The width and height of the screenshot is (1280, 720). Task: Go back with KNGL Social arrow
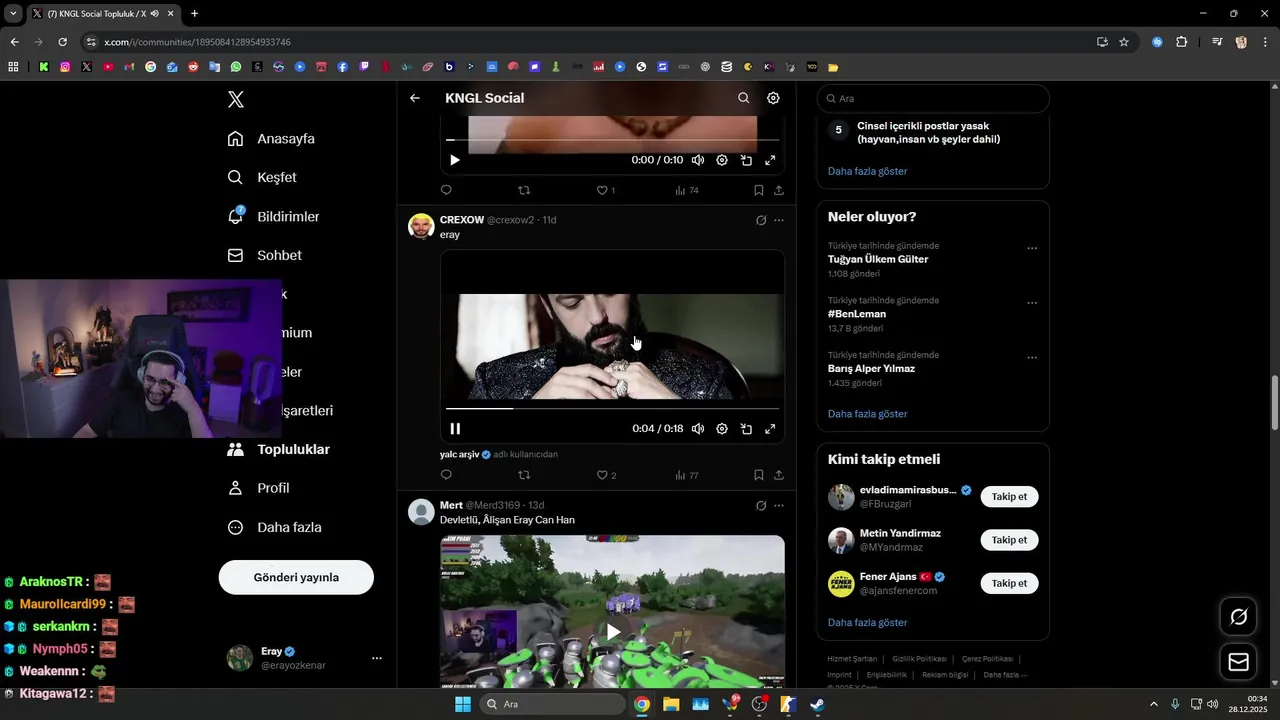[415, 98]
